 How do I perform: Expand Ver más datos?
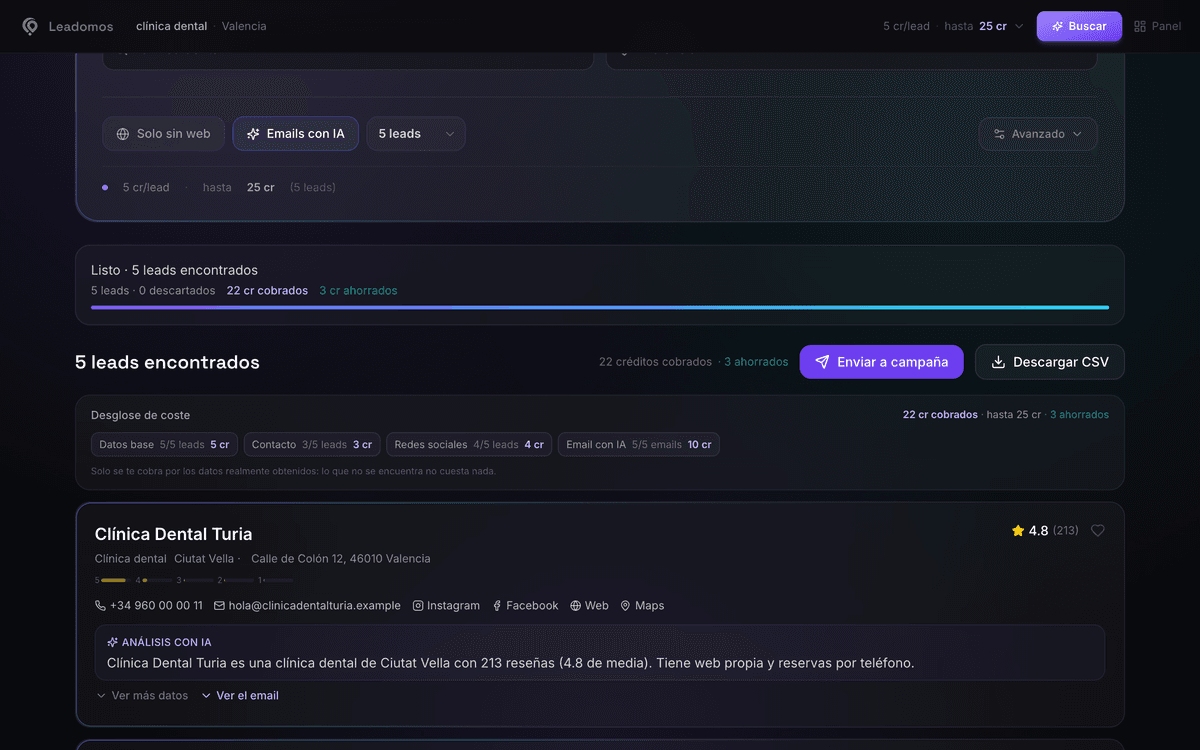click(x=142, y=696)
